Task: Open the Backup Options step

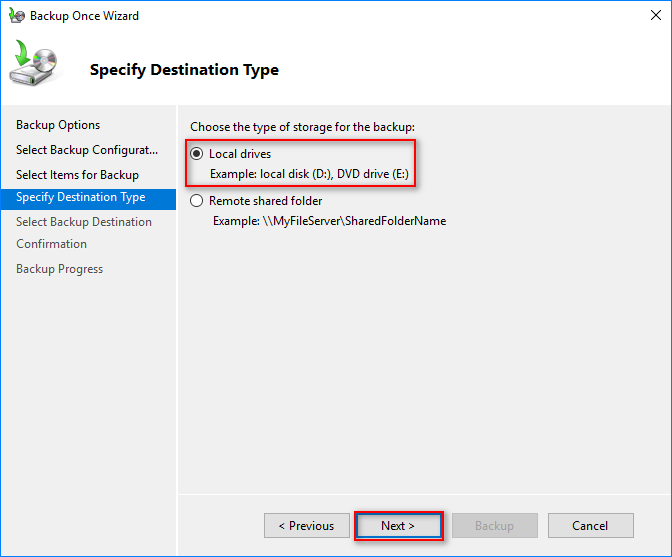Action: (58, 125)
